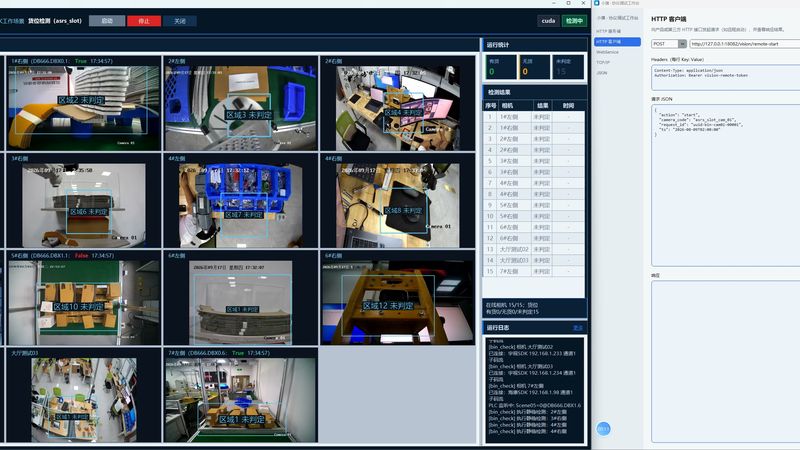Click the green 检测中 status badge

(x=574, y=21)
